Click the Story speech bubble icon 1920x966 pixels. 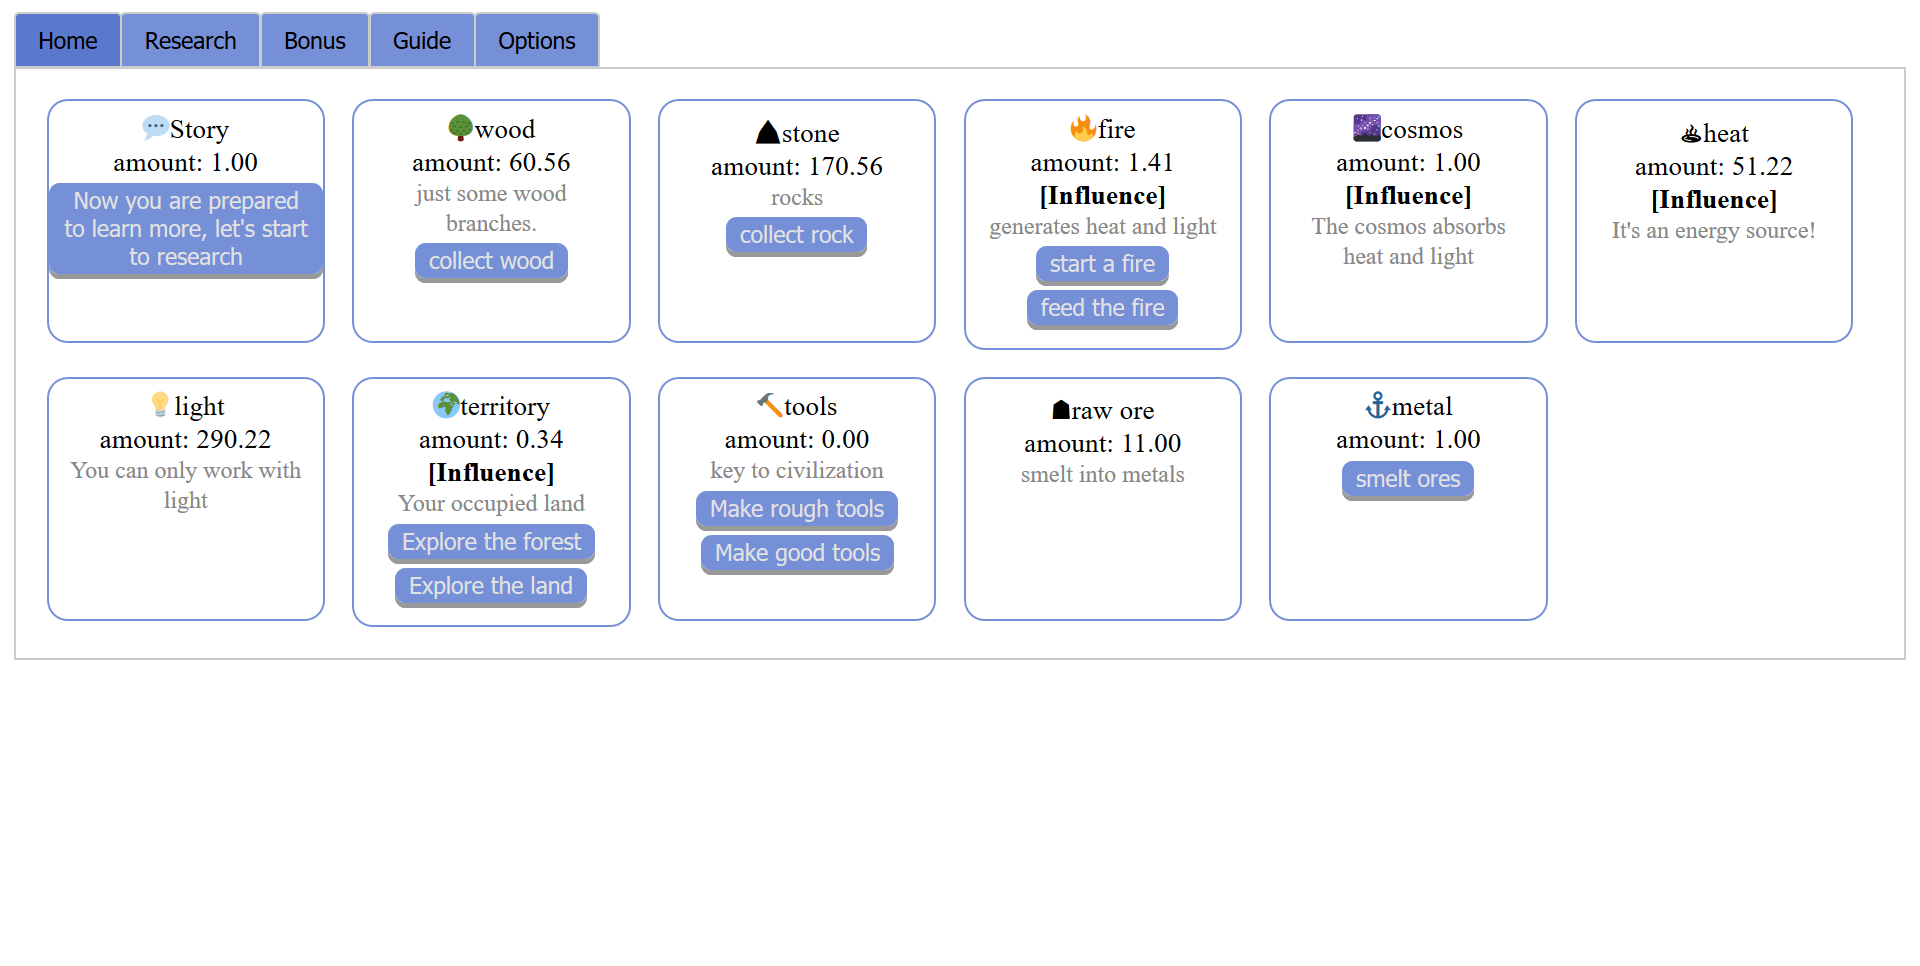(155, 128)
